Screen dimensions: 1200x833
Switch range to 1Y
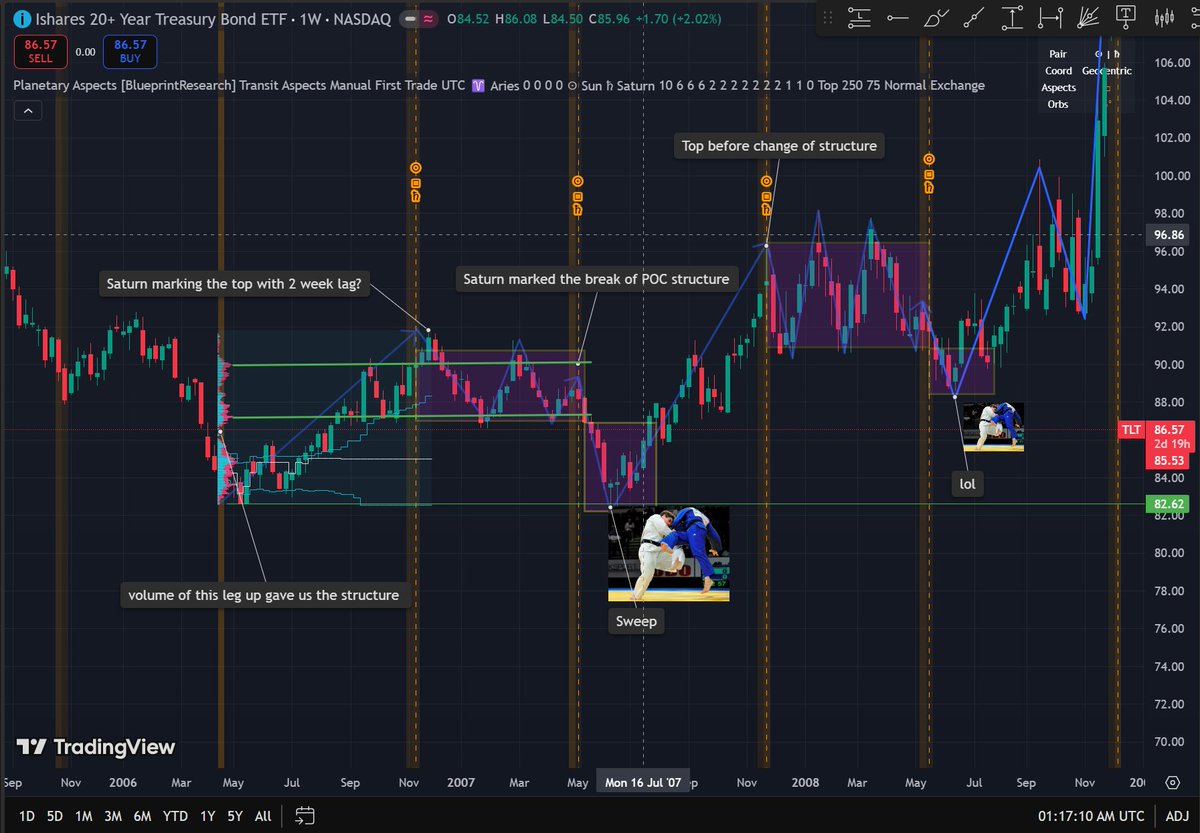click(207, 816)
